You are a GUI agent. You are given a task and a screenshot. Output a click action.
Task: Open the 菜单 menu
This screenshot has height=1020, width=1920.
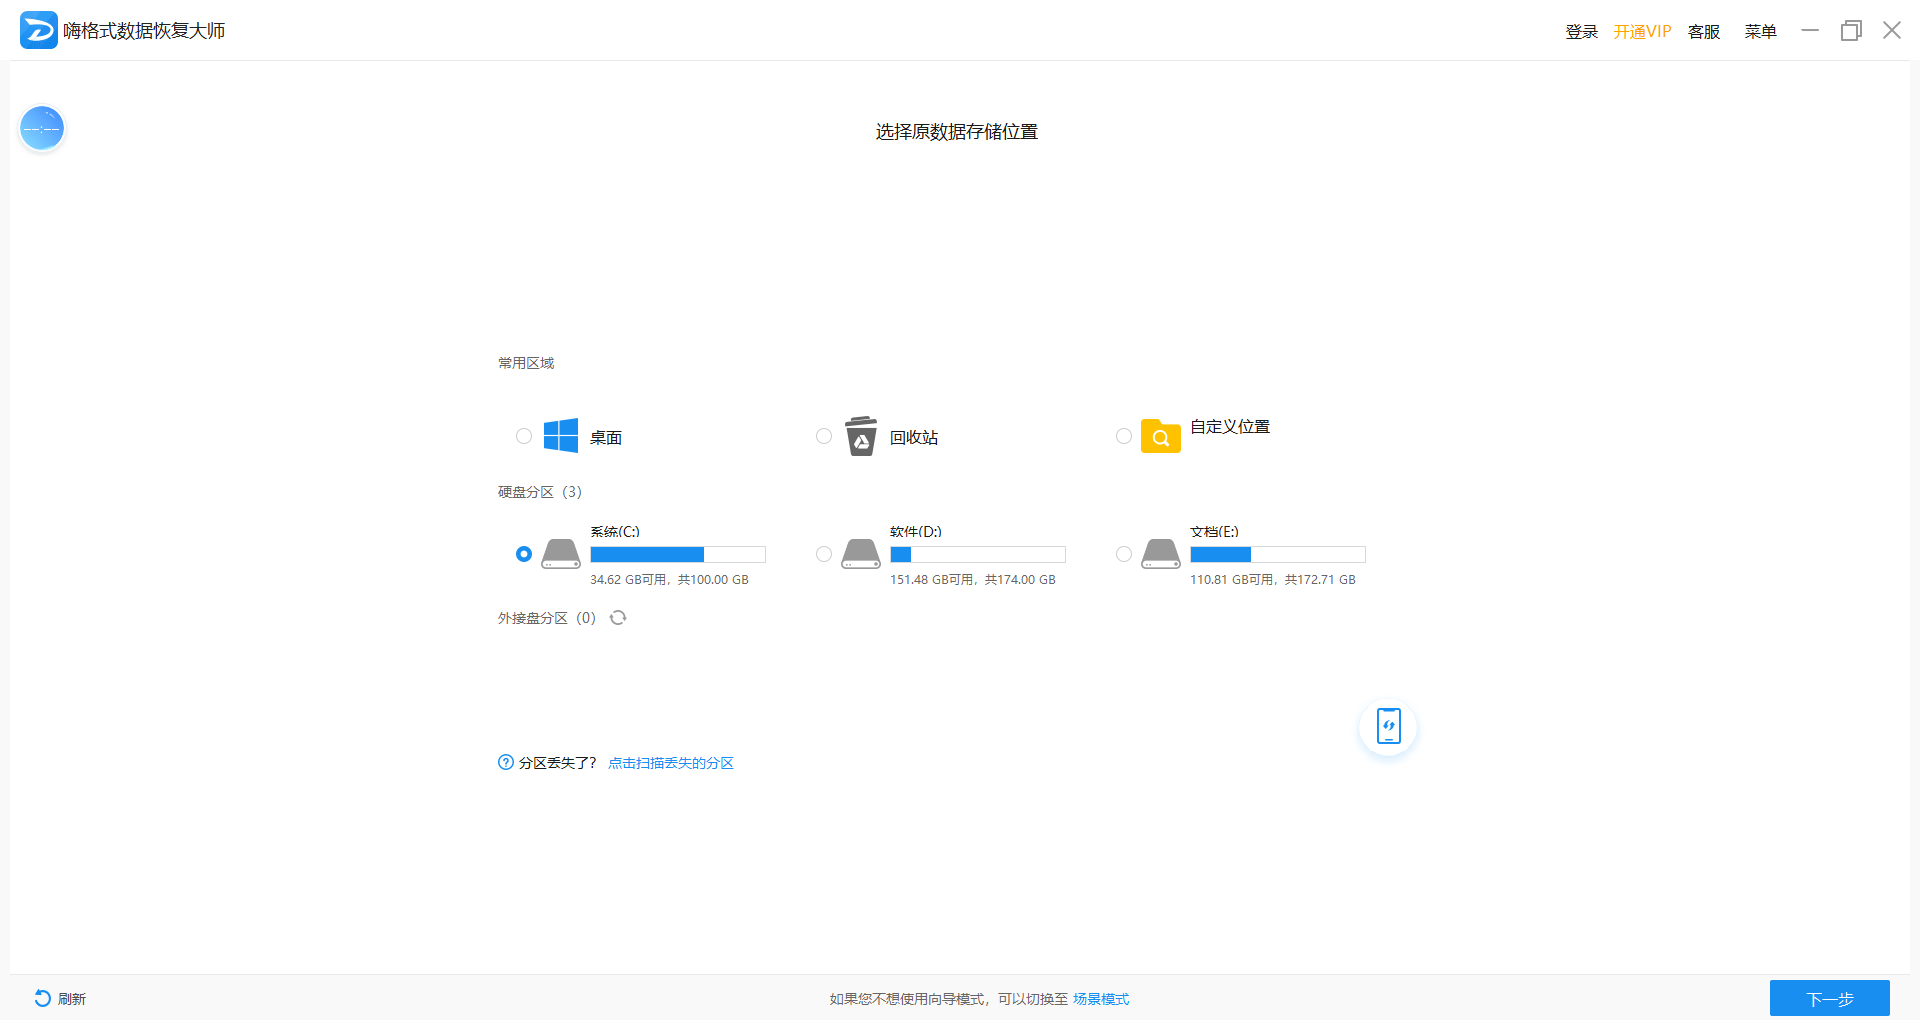1760,31
